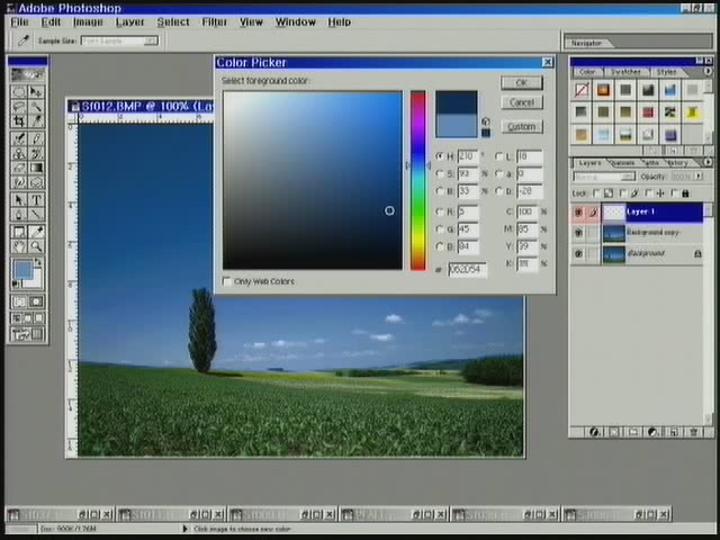The width and height of the screenshot is (720, 540).
Task: Swap foreground and background colors
Action: [39, 263]
